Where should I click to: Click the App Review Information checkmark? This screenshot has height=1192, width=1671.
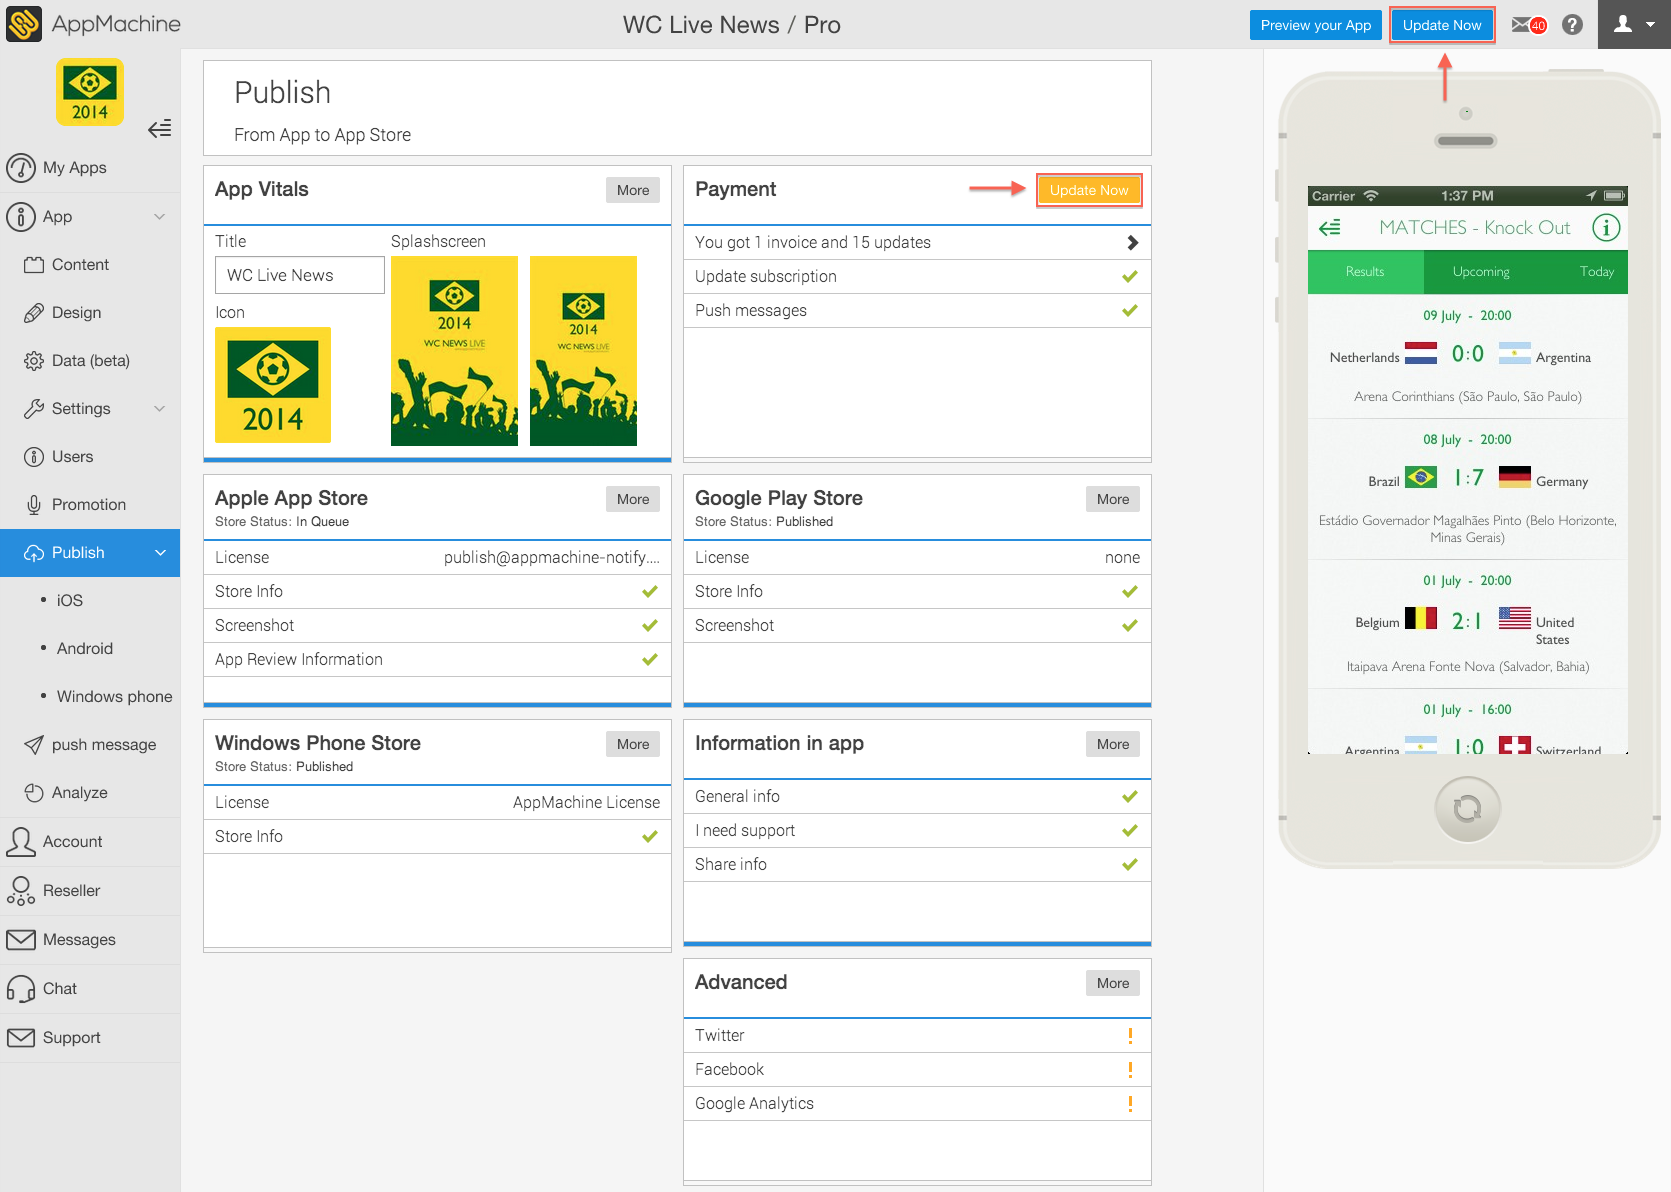tap(650, 660)
